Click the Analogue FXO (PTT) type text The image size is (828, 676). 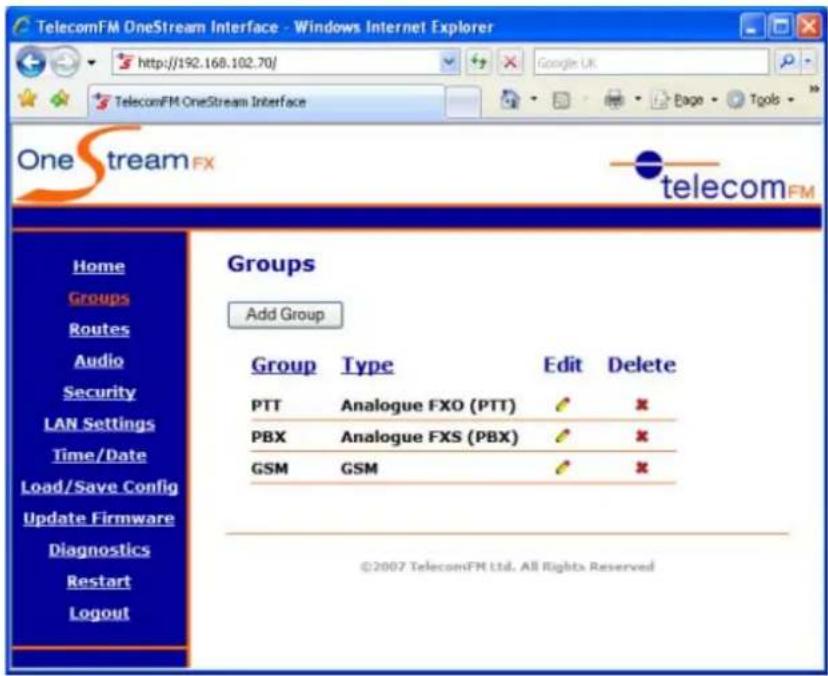(428, 406)
